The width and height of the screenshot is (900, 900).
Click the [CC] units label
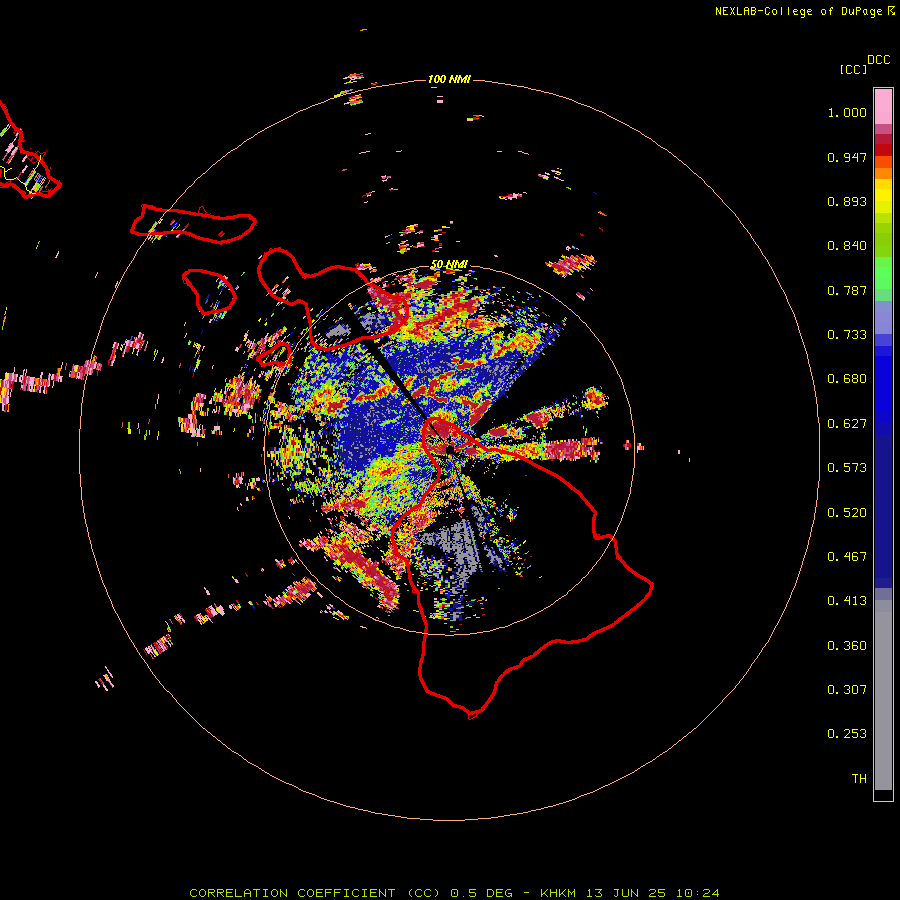tap(853, 69)
